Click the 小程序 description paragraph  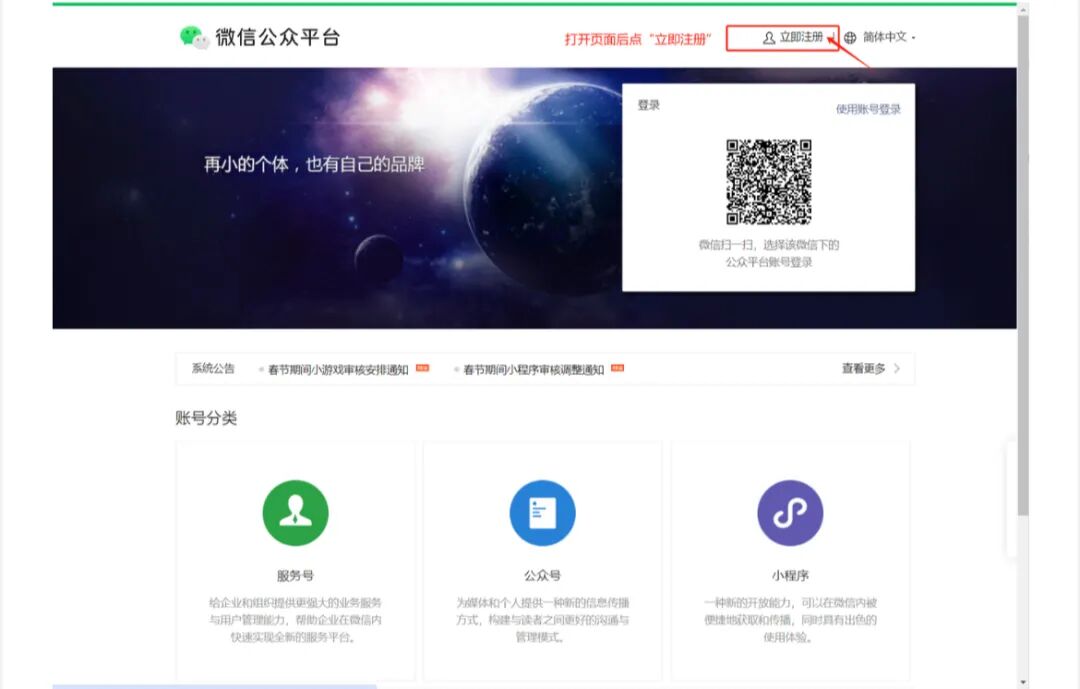[790, 620]
